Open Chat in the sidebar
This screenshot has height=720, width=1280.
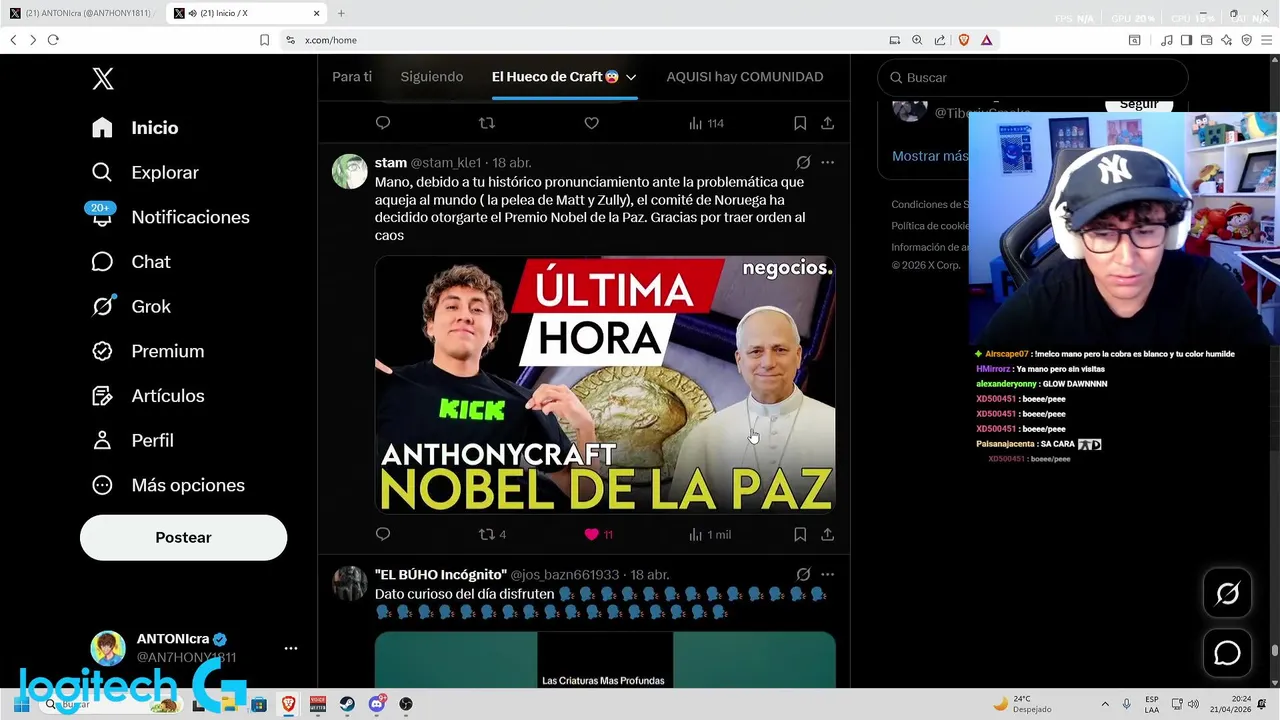(x=131, y=262)
